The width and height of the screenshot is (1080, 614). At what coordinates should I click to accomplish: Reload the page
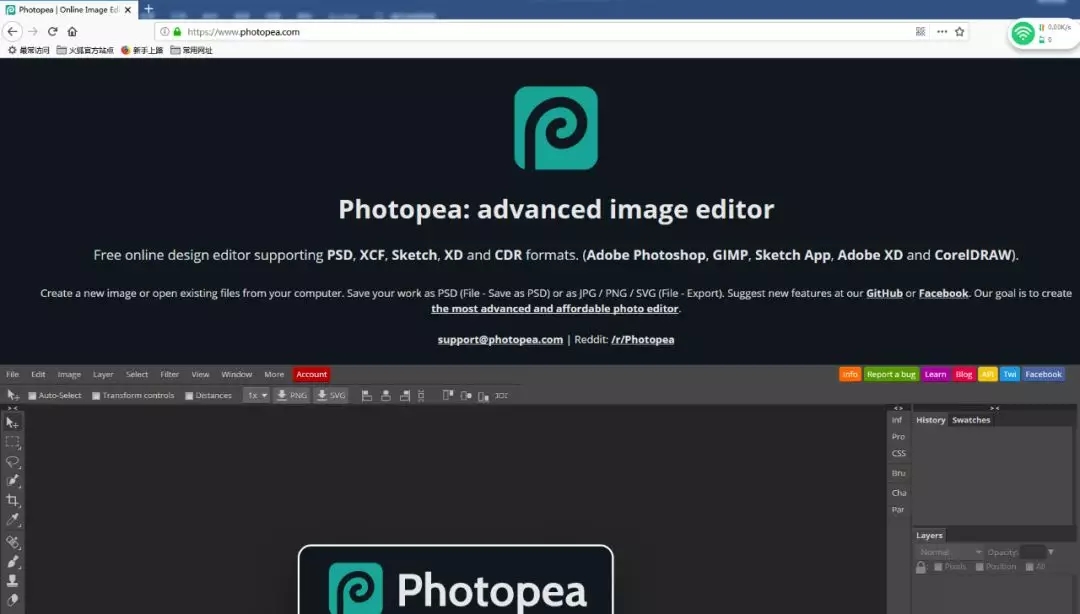coord(52,32)
